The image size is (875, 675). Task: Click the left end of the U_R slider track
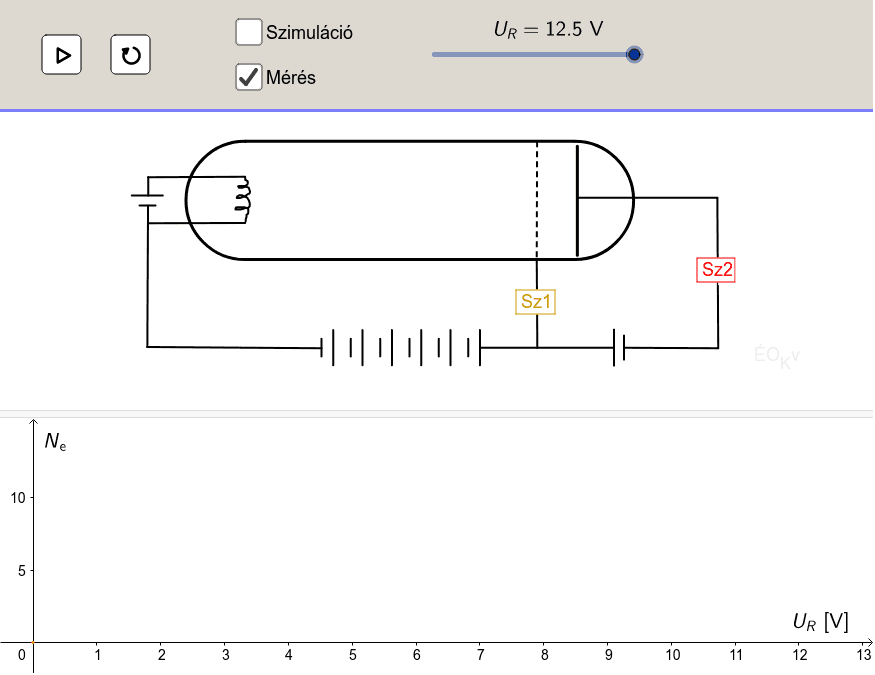[435, 54]
